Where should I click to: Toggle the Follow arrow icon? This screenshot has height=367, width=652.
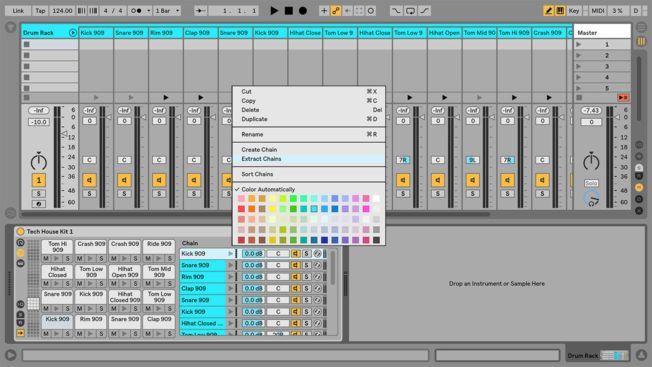click(x=201, y=10)
